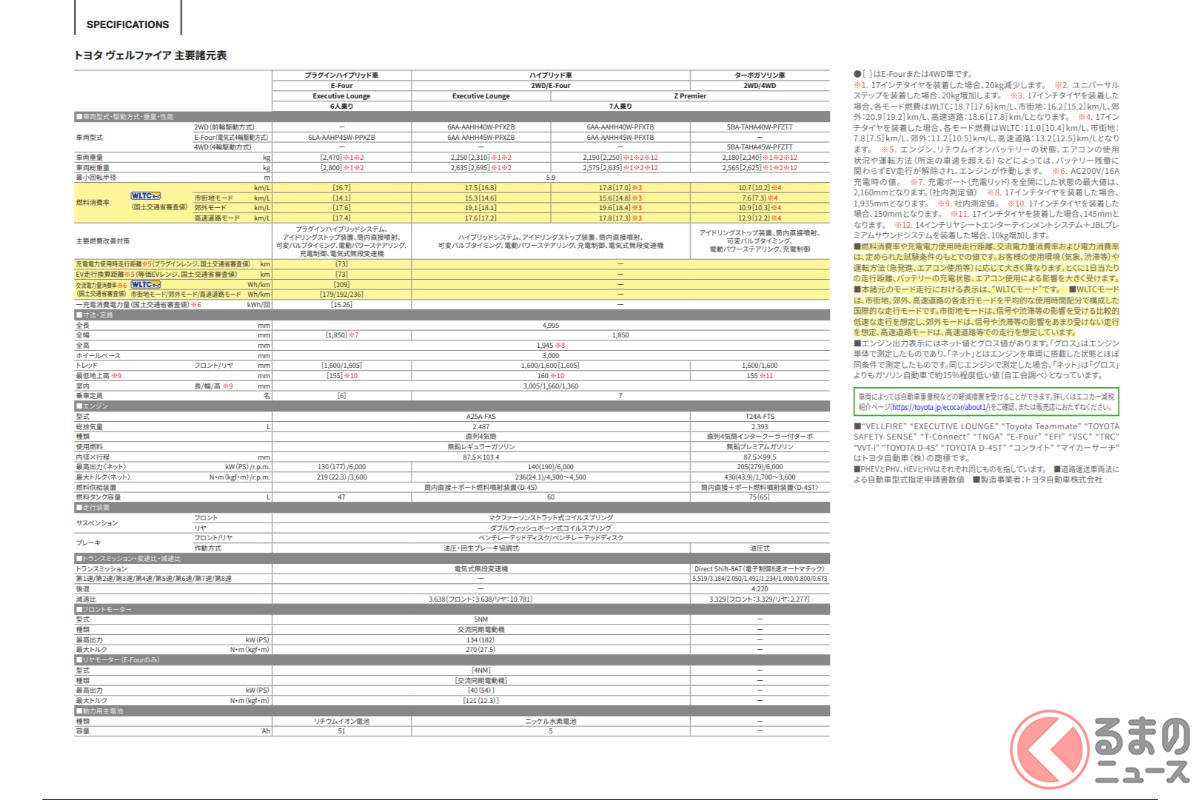Select the SPECIFICATIONS tab label
This screenshot has height=800, width=1200.
point(127,24)
